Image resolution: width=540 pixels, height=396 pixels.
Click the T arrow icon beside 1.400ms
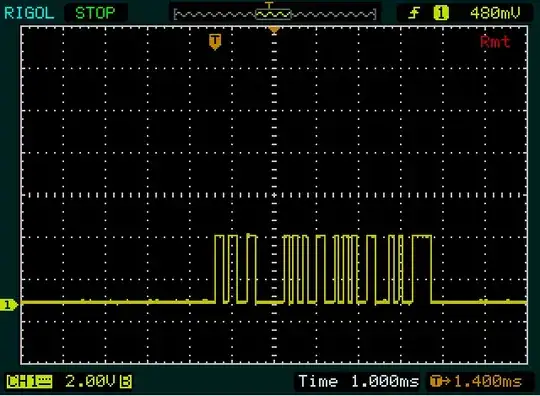[x=440, y=382]
